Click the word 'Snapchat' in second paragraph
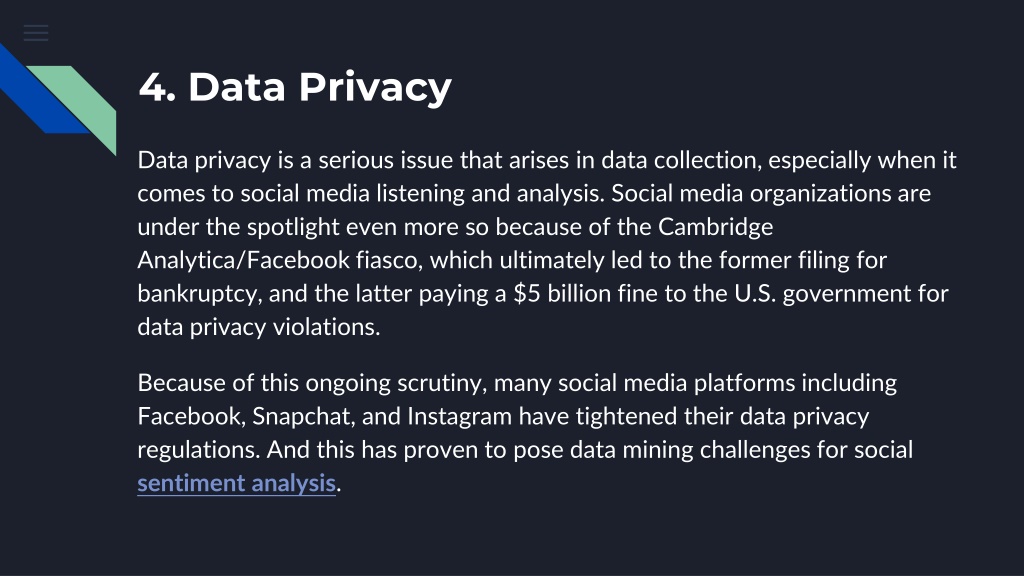Image resolution: width=1024 pixels, height=576 pixels. coord(304,417)
